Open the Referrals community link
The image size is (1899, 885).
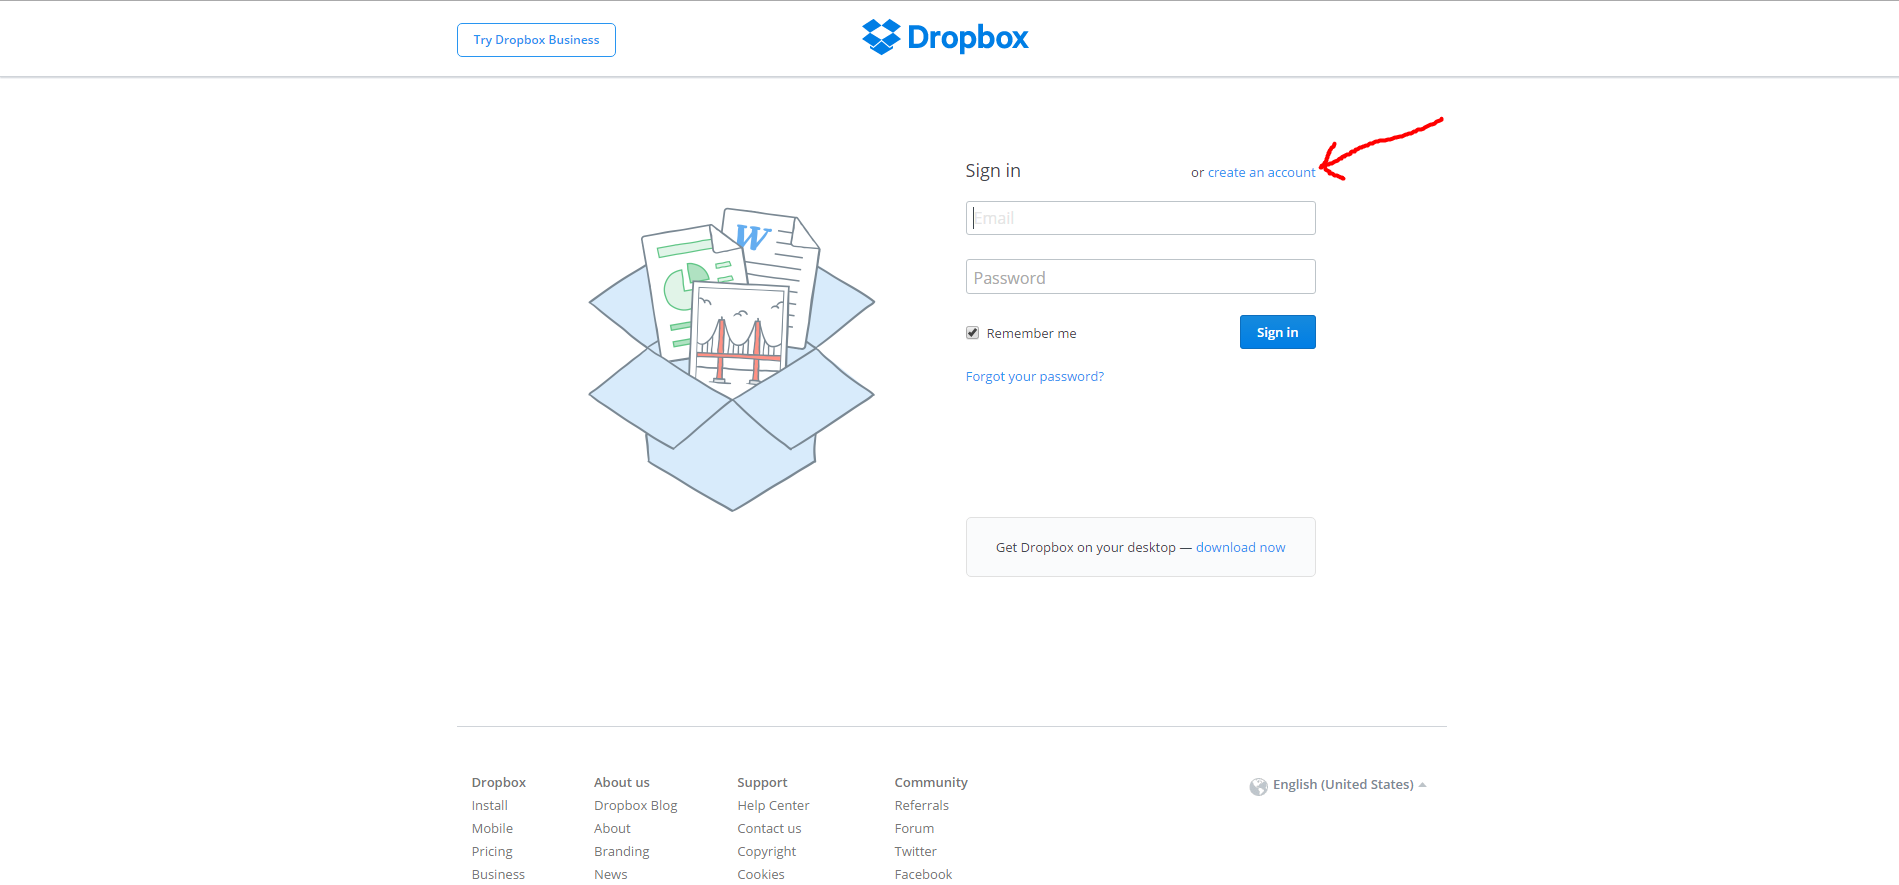tap(921, 806)
